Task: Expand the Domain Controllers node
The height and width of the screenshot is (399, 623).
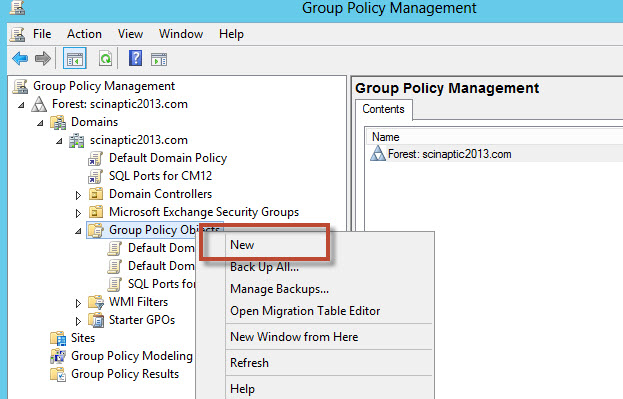Action: pos(78,195)
